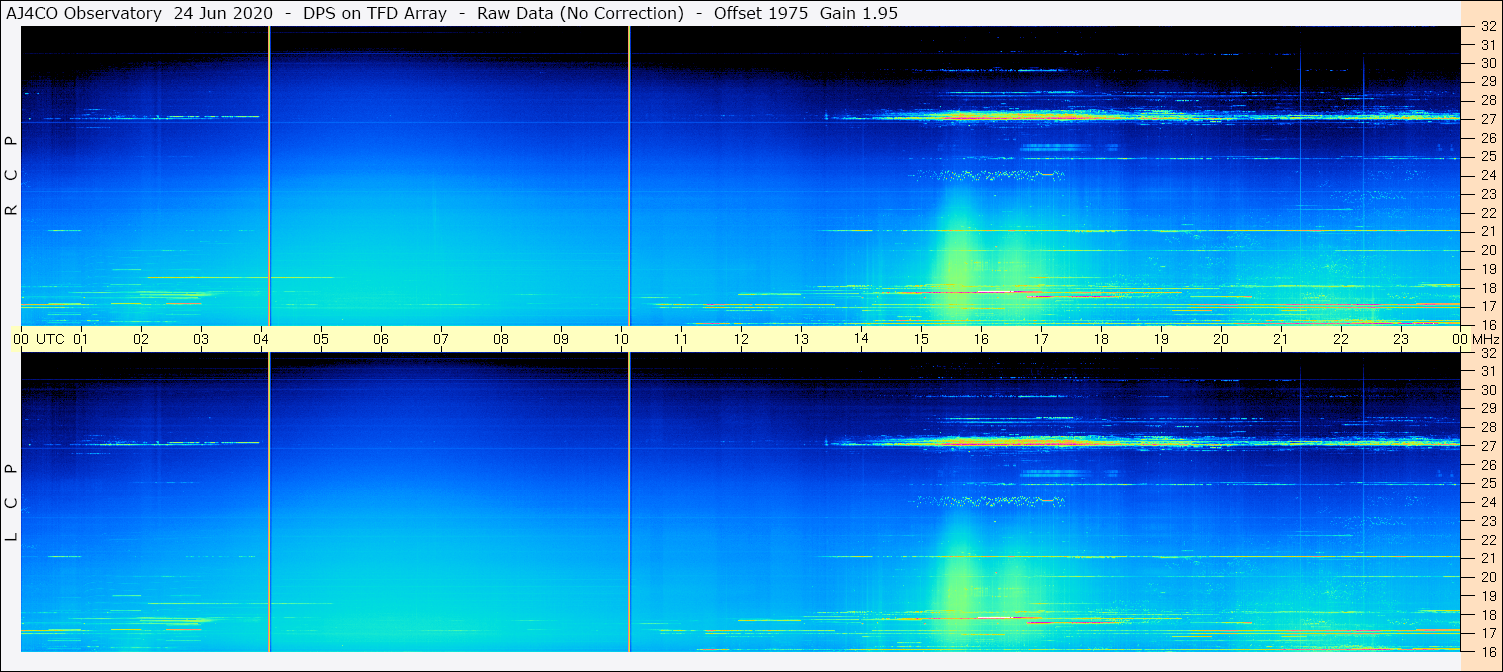Click the 09 hour tick label
1503x672 pixels.
point(561,339)
